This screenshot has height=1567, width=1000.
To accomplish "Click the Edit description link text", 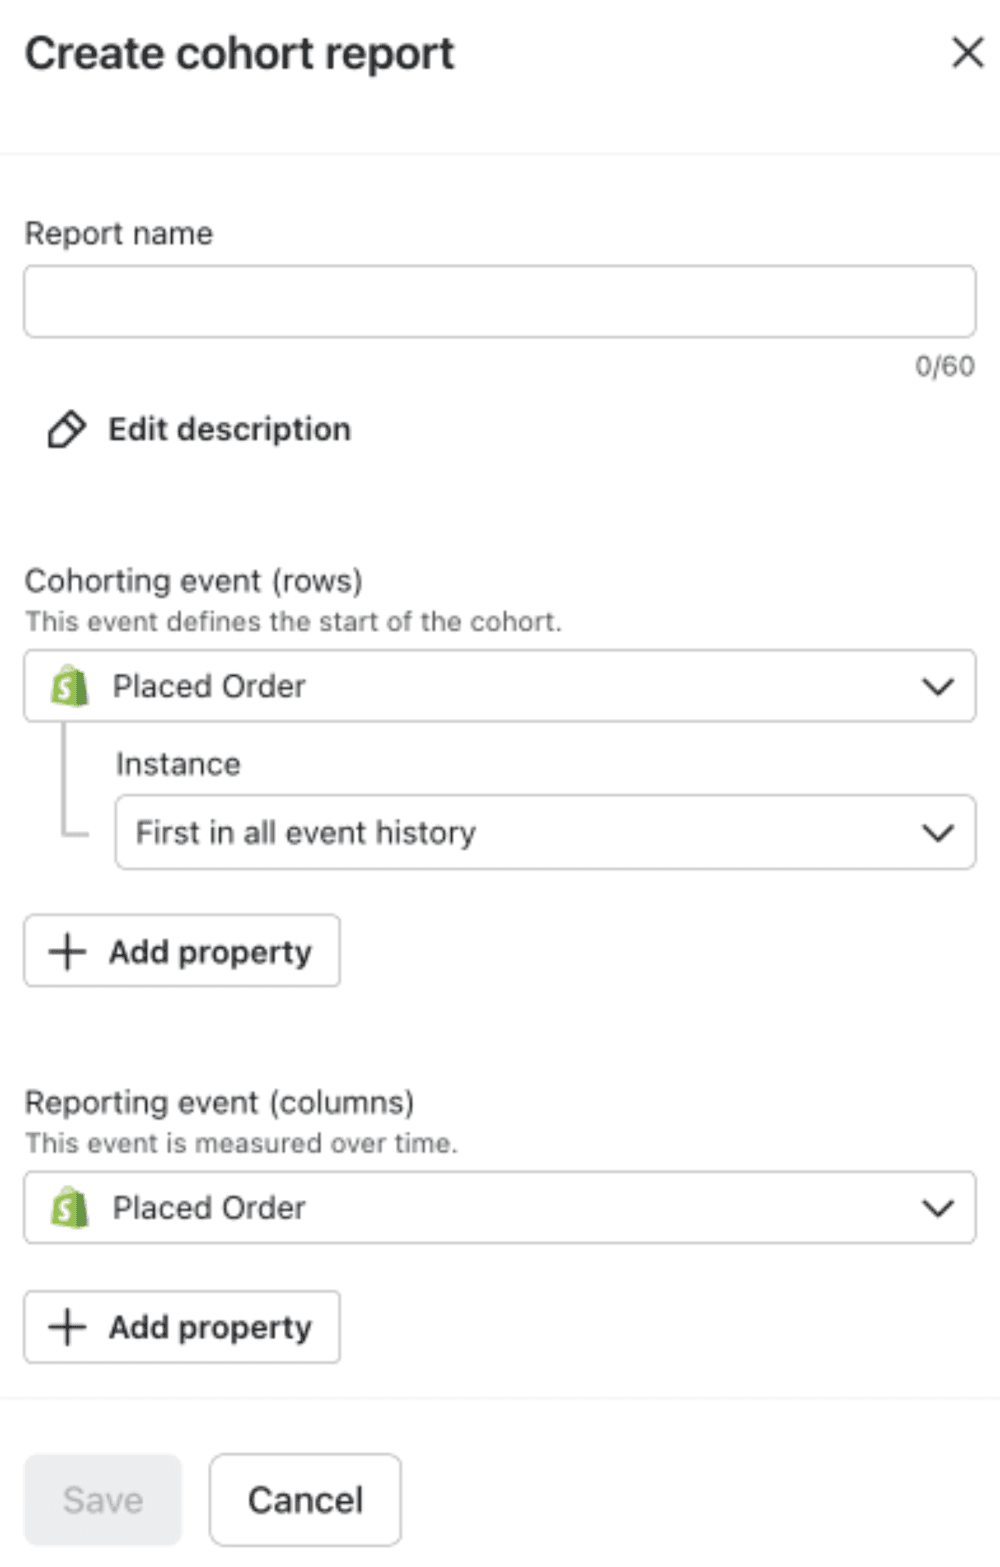I will pyautogui.click(x=230, y=430).
